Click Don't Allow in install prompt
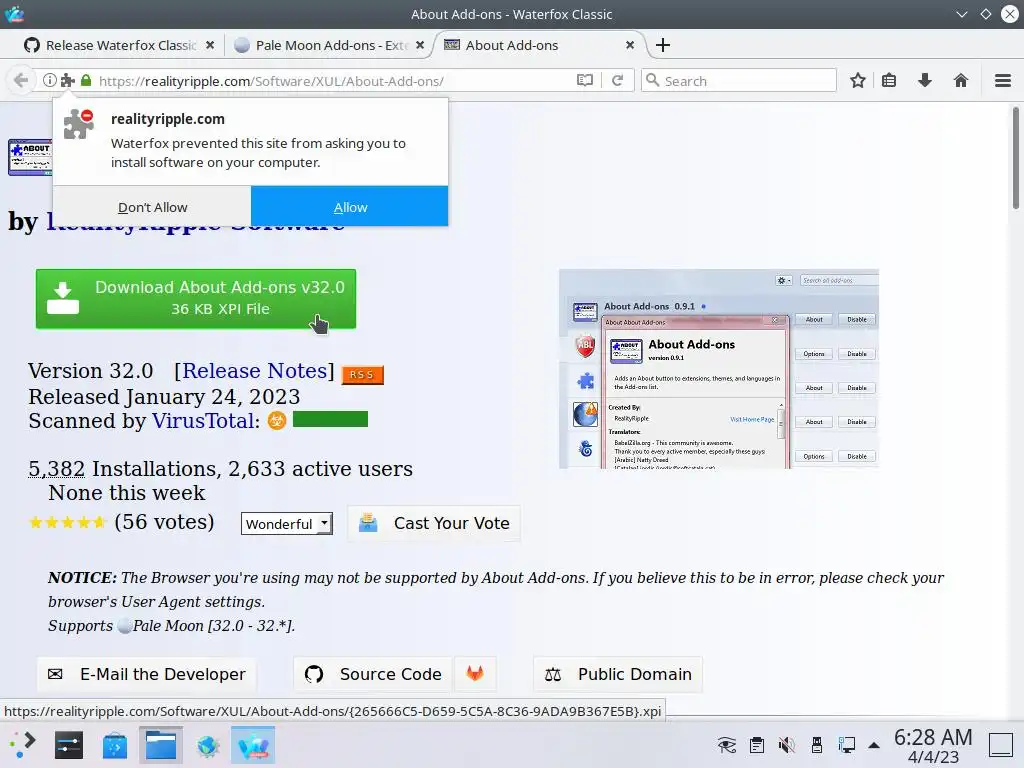1024x768 pixels. pos(152,207)
